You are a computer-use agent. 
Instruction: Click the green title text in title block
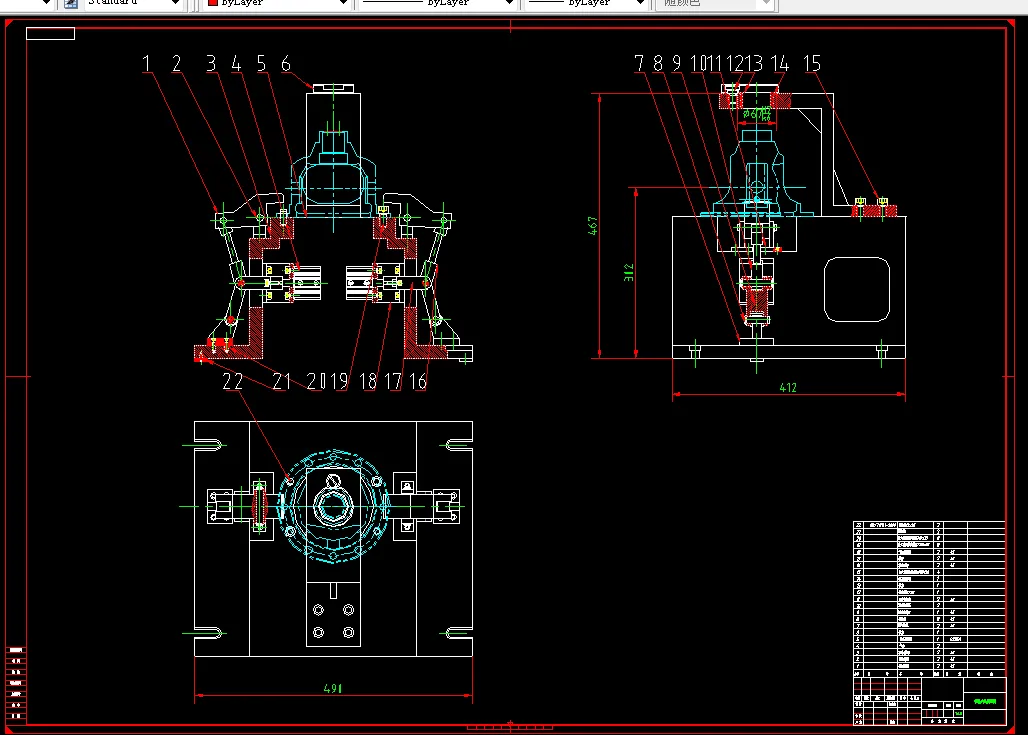(985, 701)
